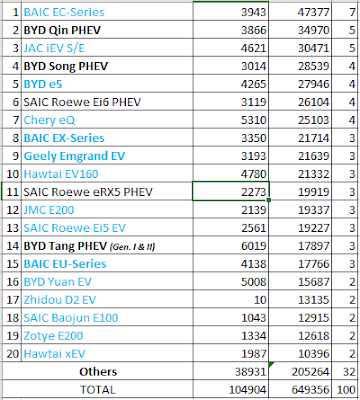Click the SAIC Baojun E100 cell

tap(107, 318)
